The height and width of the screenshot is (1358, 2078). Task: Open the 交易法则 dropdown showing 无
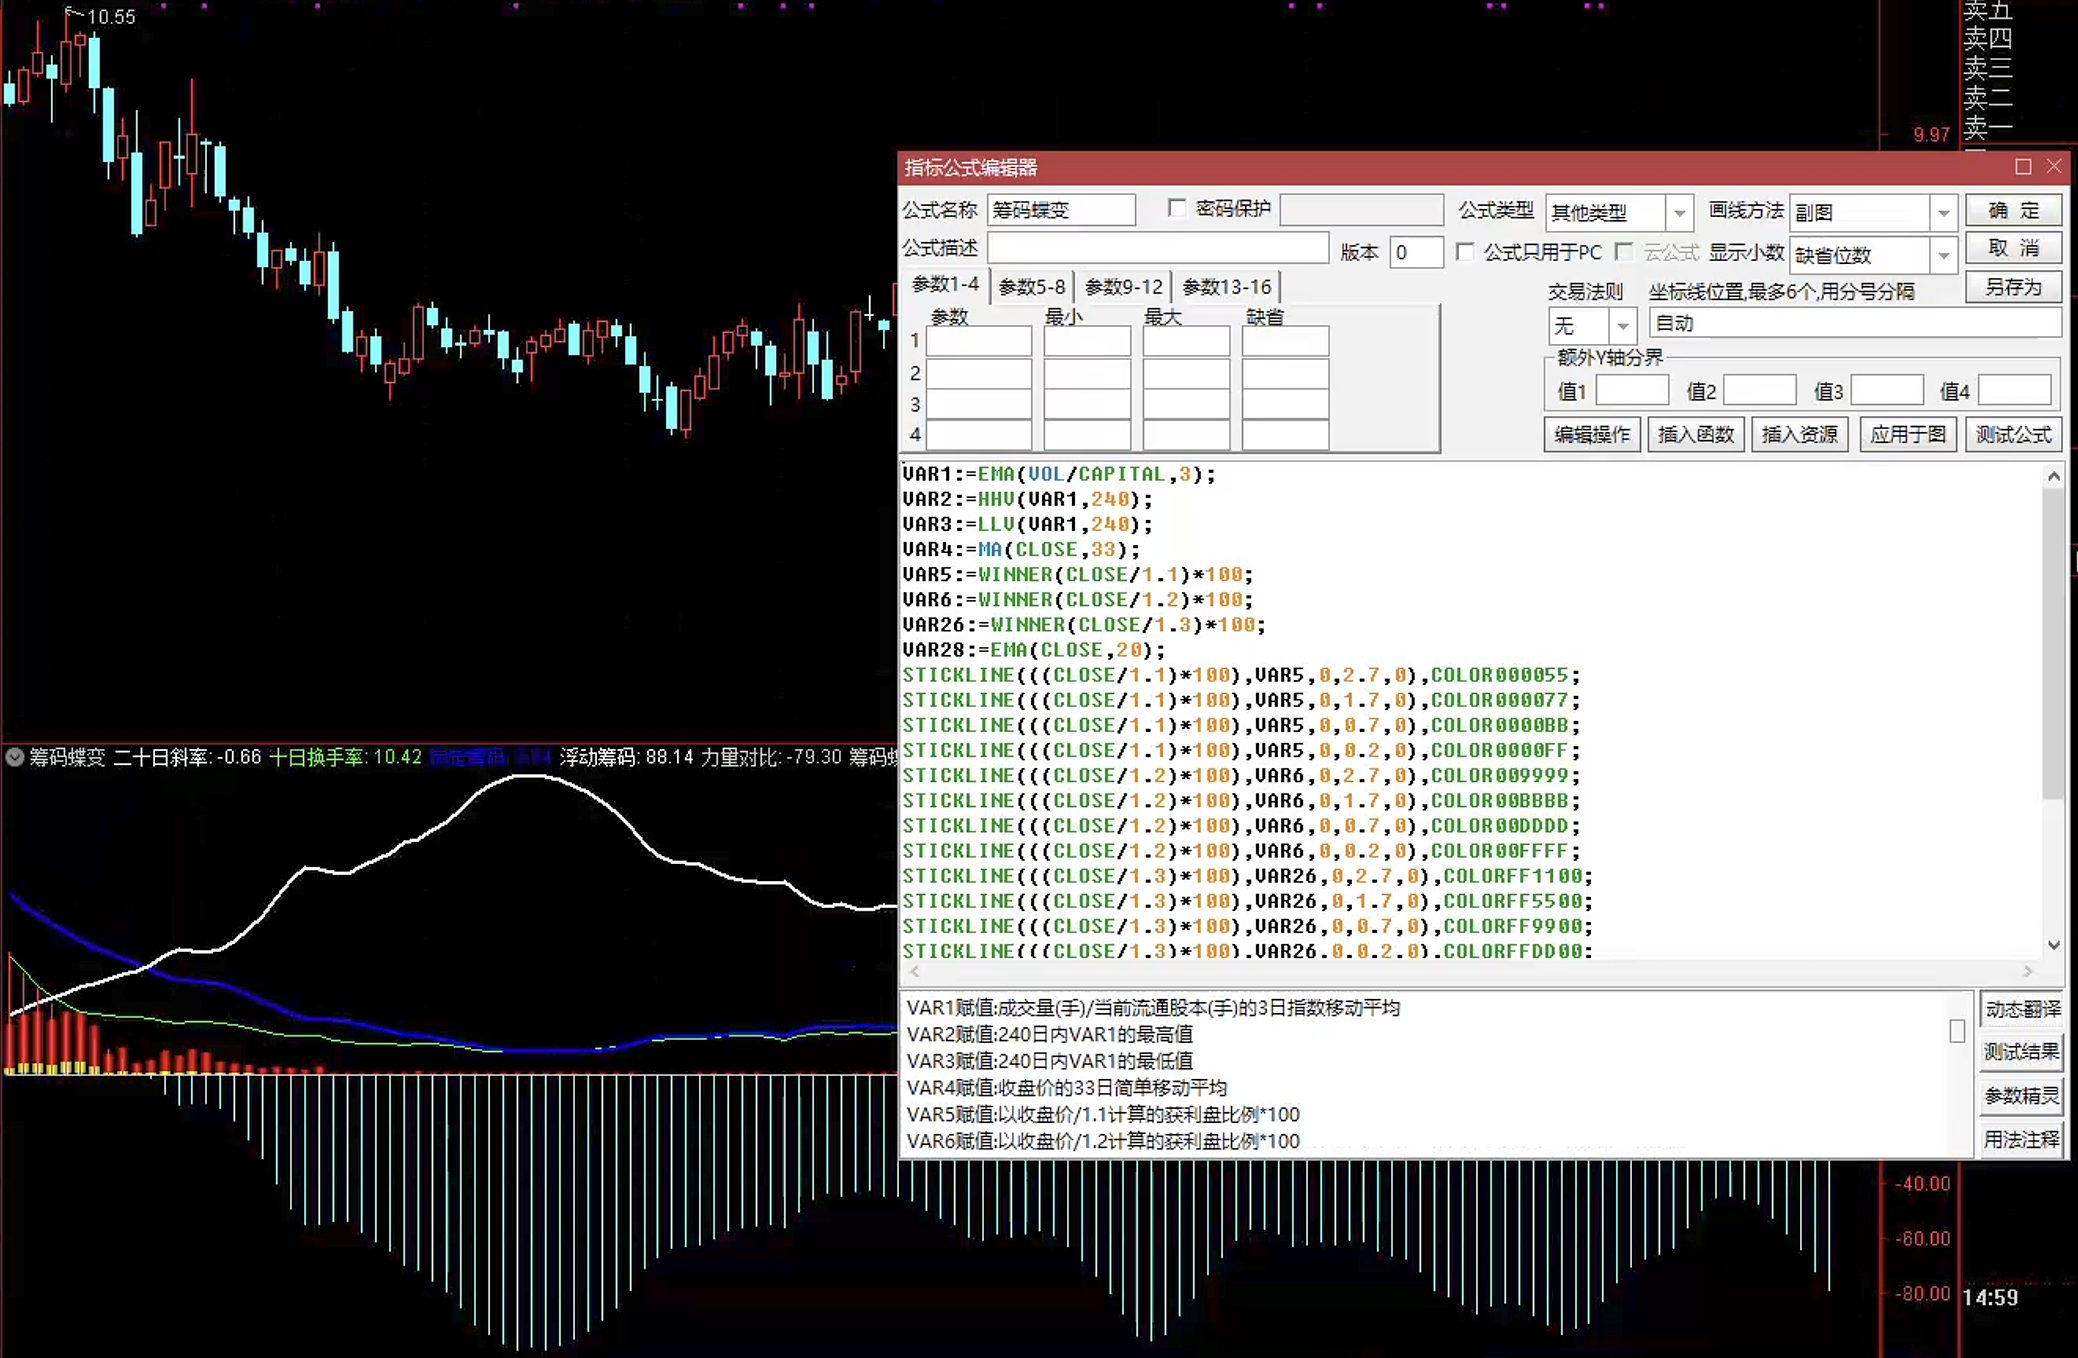1622,325
